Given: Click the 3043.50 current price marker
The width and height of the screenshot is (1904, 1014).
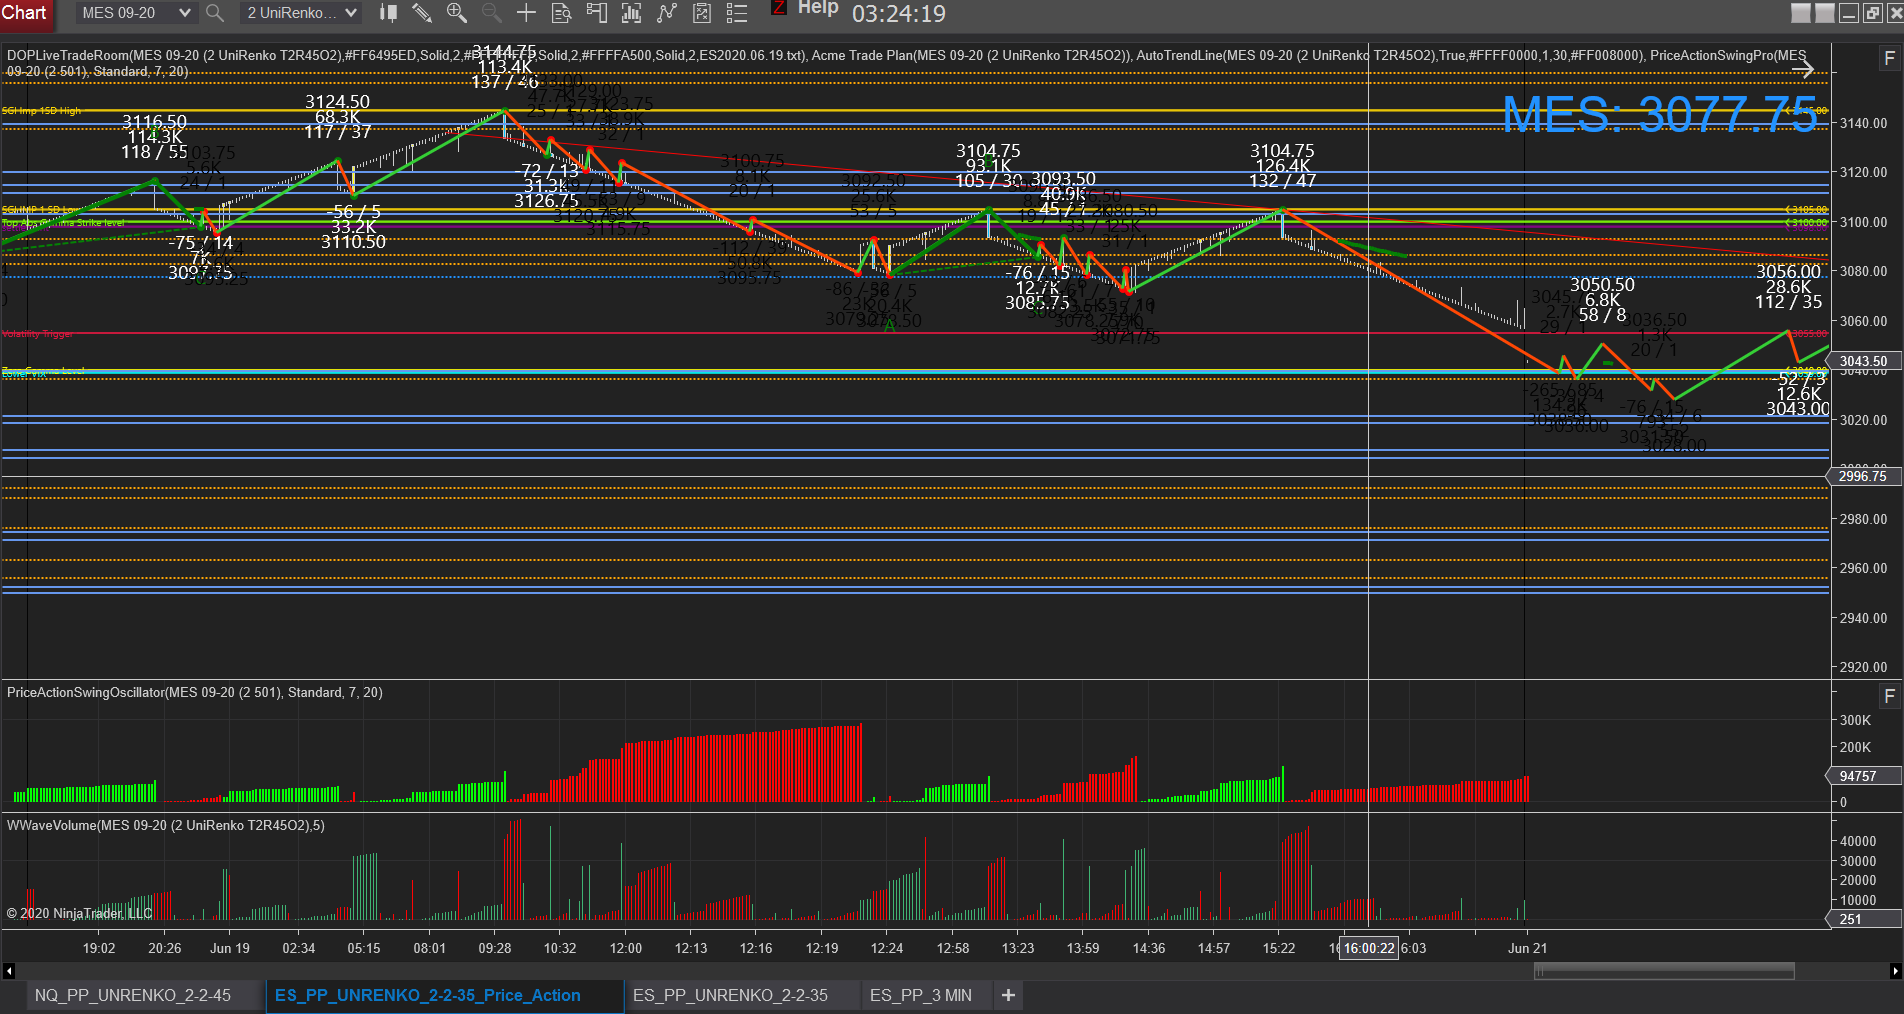Looking at the screenshot, I should [x=1863, y=361].
